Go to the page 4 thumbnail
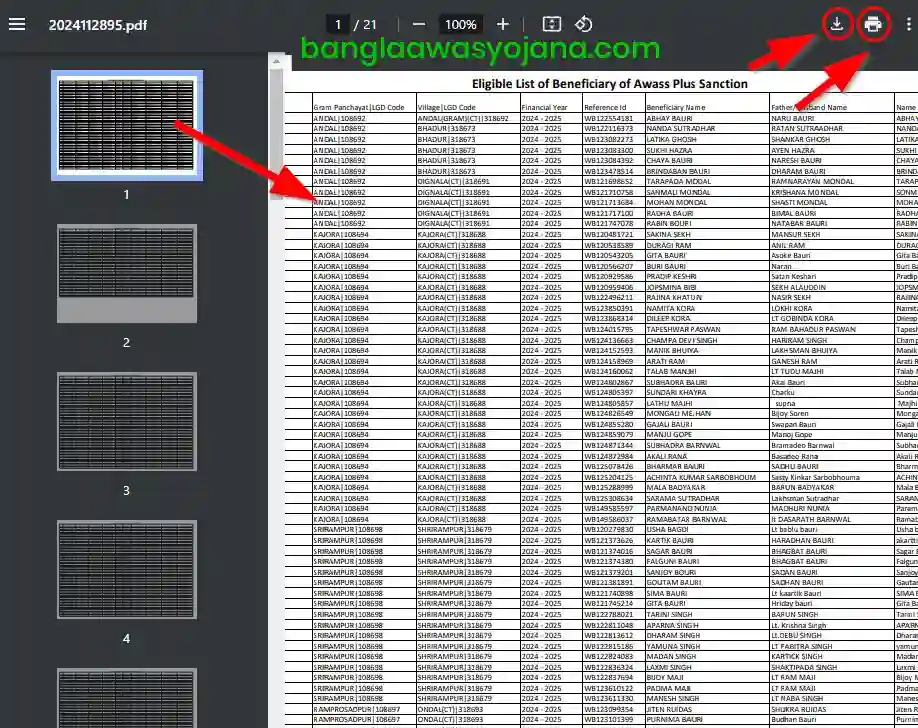 click(x=126, y=569)
